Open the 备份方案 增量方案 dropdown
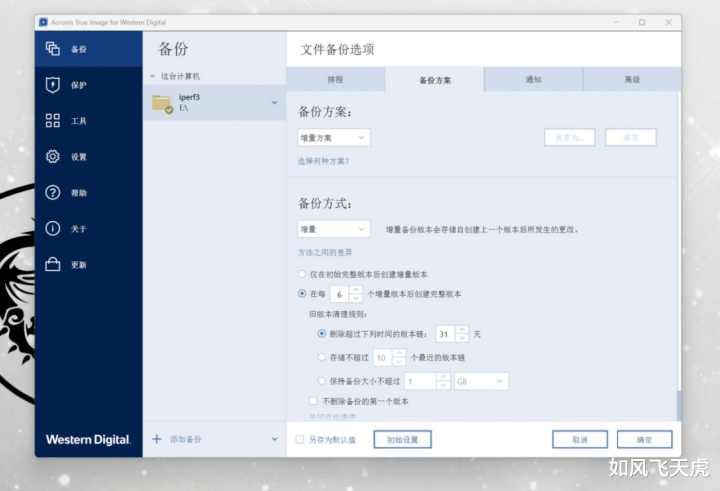Image resolution: width=720 pixels, height=491 pixels. [x=334, y=137]
